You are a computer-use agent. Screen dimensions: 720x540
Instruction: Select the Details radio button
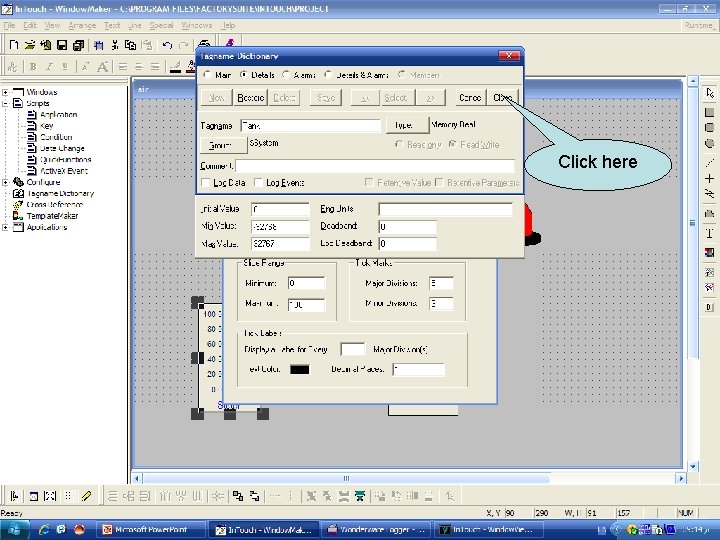244,75
